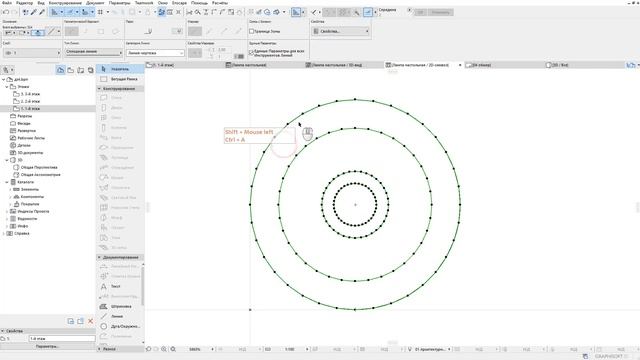The width and height of the screenshot is (640, 360).
Task: Select the Дуга/Окружность tool
Action: tap(120, 326)
